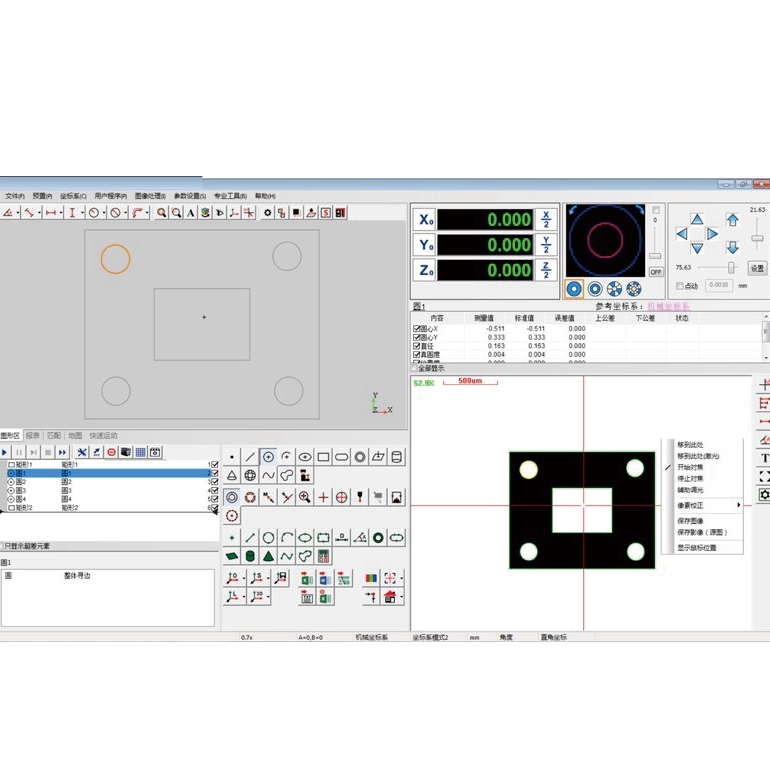
Task: Click the play button in program toolbar
Action: point(5,453)
